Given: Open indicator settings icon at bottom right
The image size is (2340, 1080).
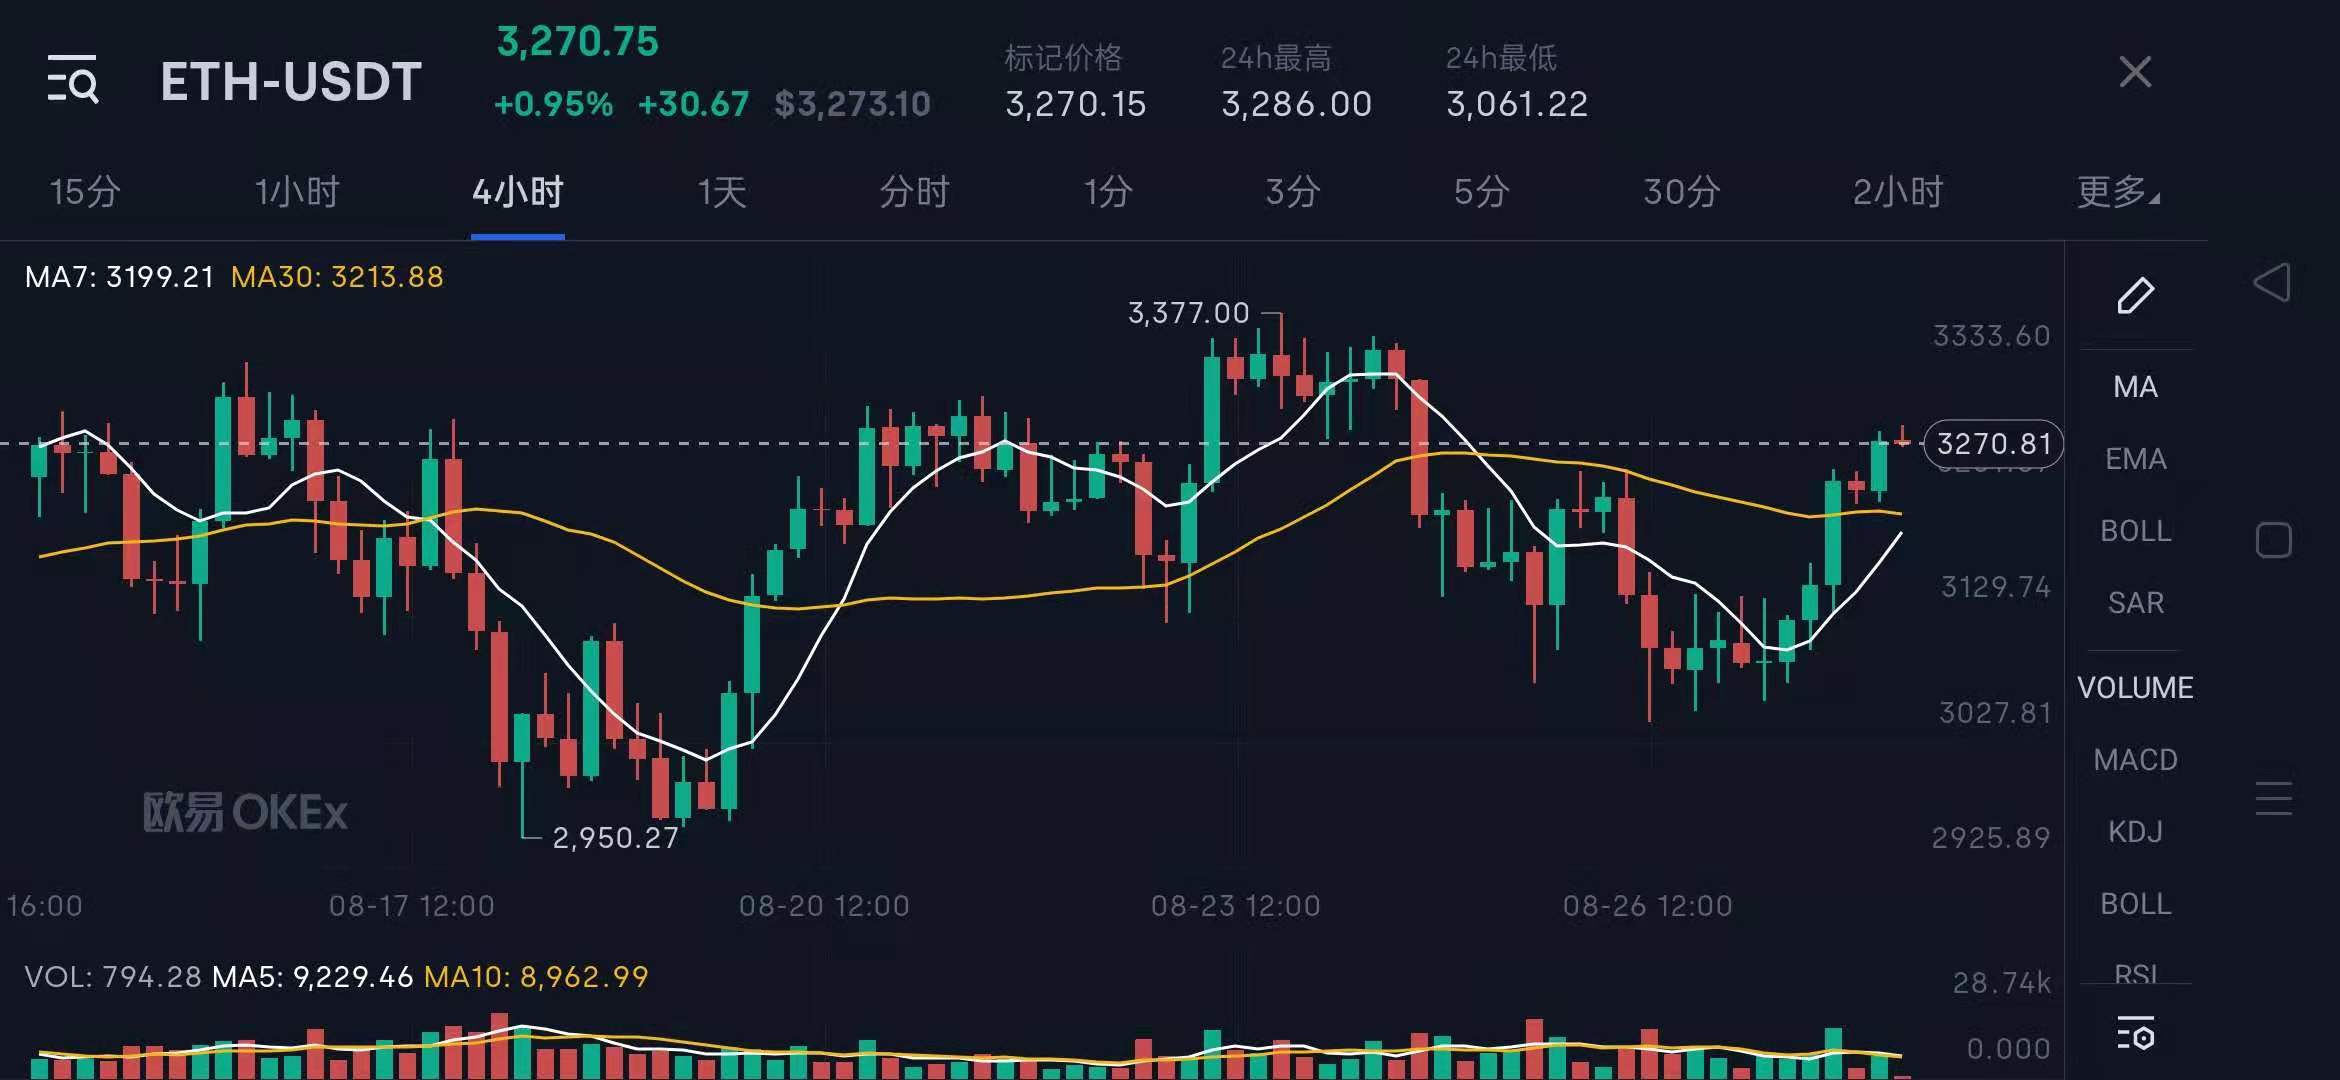Looking at the screenshot, I should (x=2135, y=1034).
